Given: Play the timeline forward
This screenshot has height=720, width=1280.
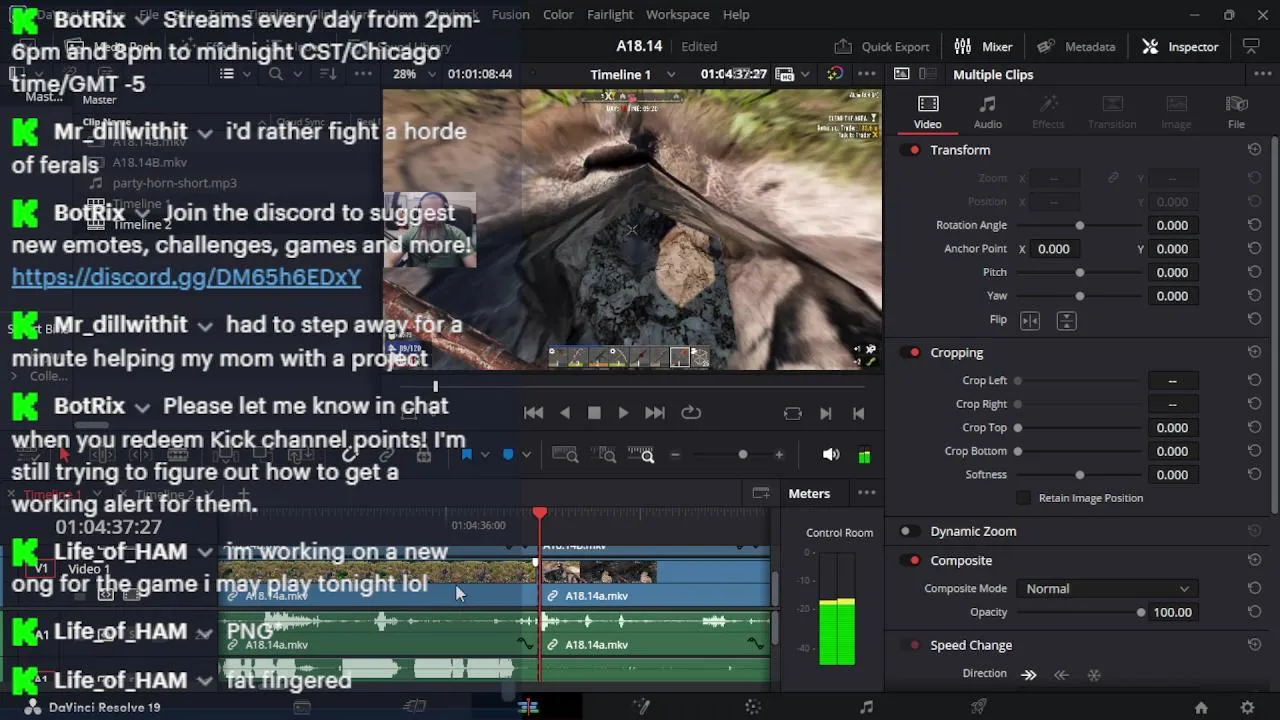Looking at the screenshot, I should pos(623,413).
